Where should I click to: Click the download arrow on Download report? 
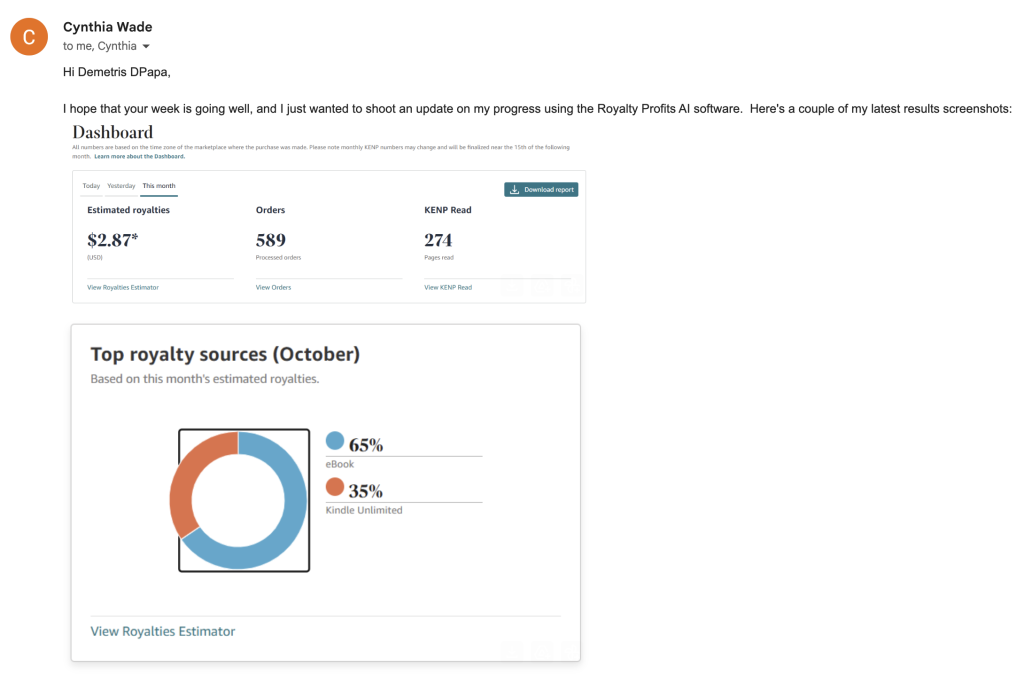coord(514,189)
